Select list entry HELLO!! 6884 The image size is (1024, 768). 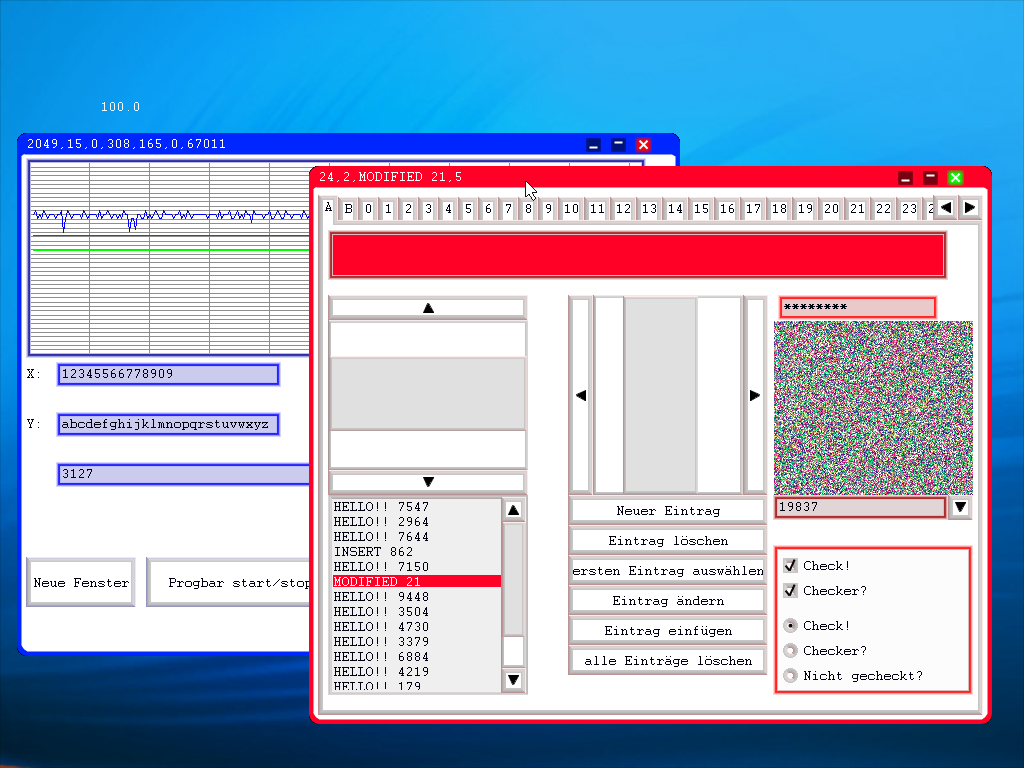click(417, 657)
